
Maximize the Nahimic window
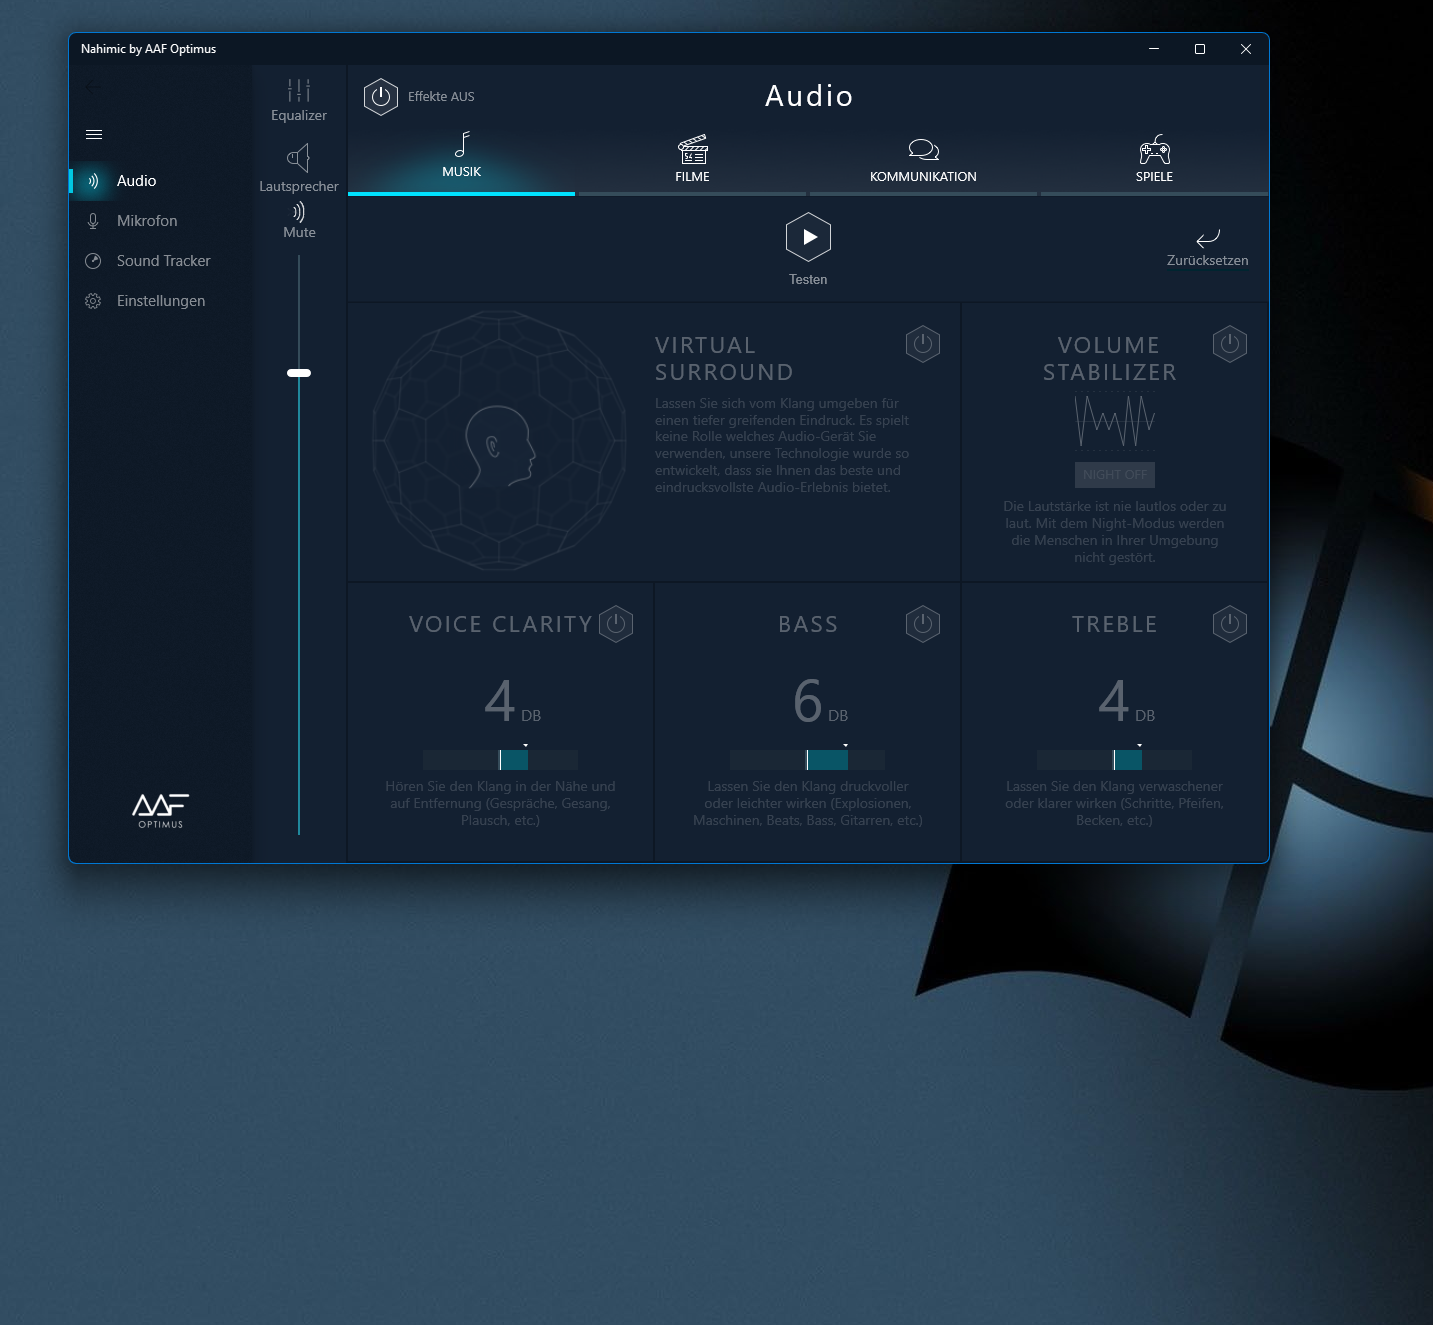(x=1200, y=49)
